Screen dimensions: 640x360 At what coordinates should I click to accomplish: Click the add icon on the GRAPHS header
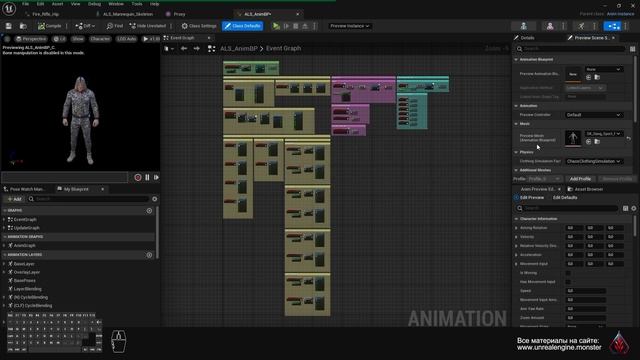tap(149, 211)
